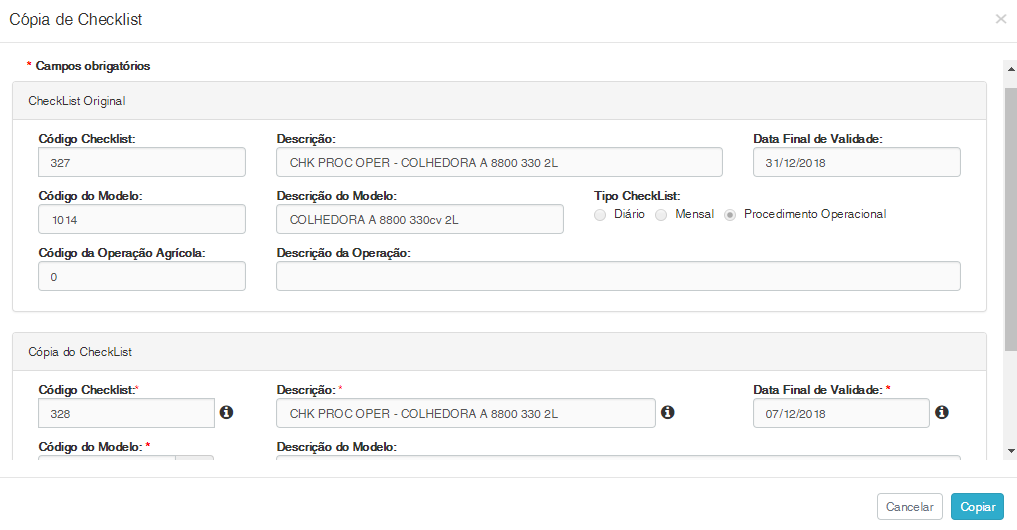Close the Cópia de Checklist dialog
The image size is (1017, 530).
pos(1000,19)
